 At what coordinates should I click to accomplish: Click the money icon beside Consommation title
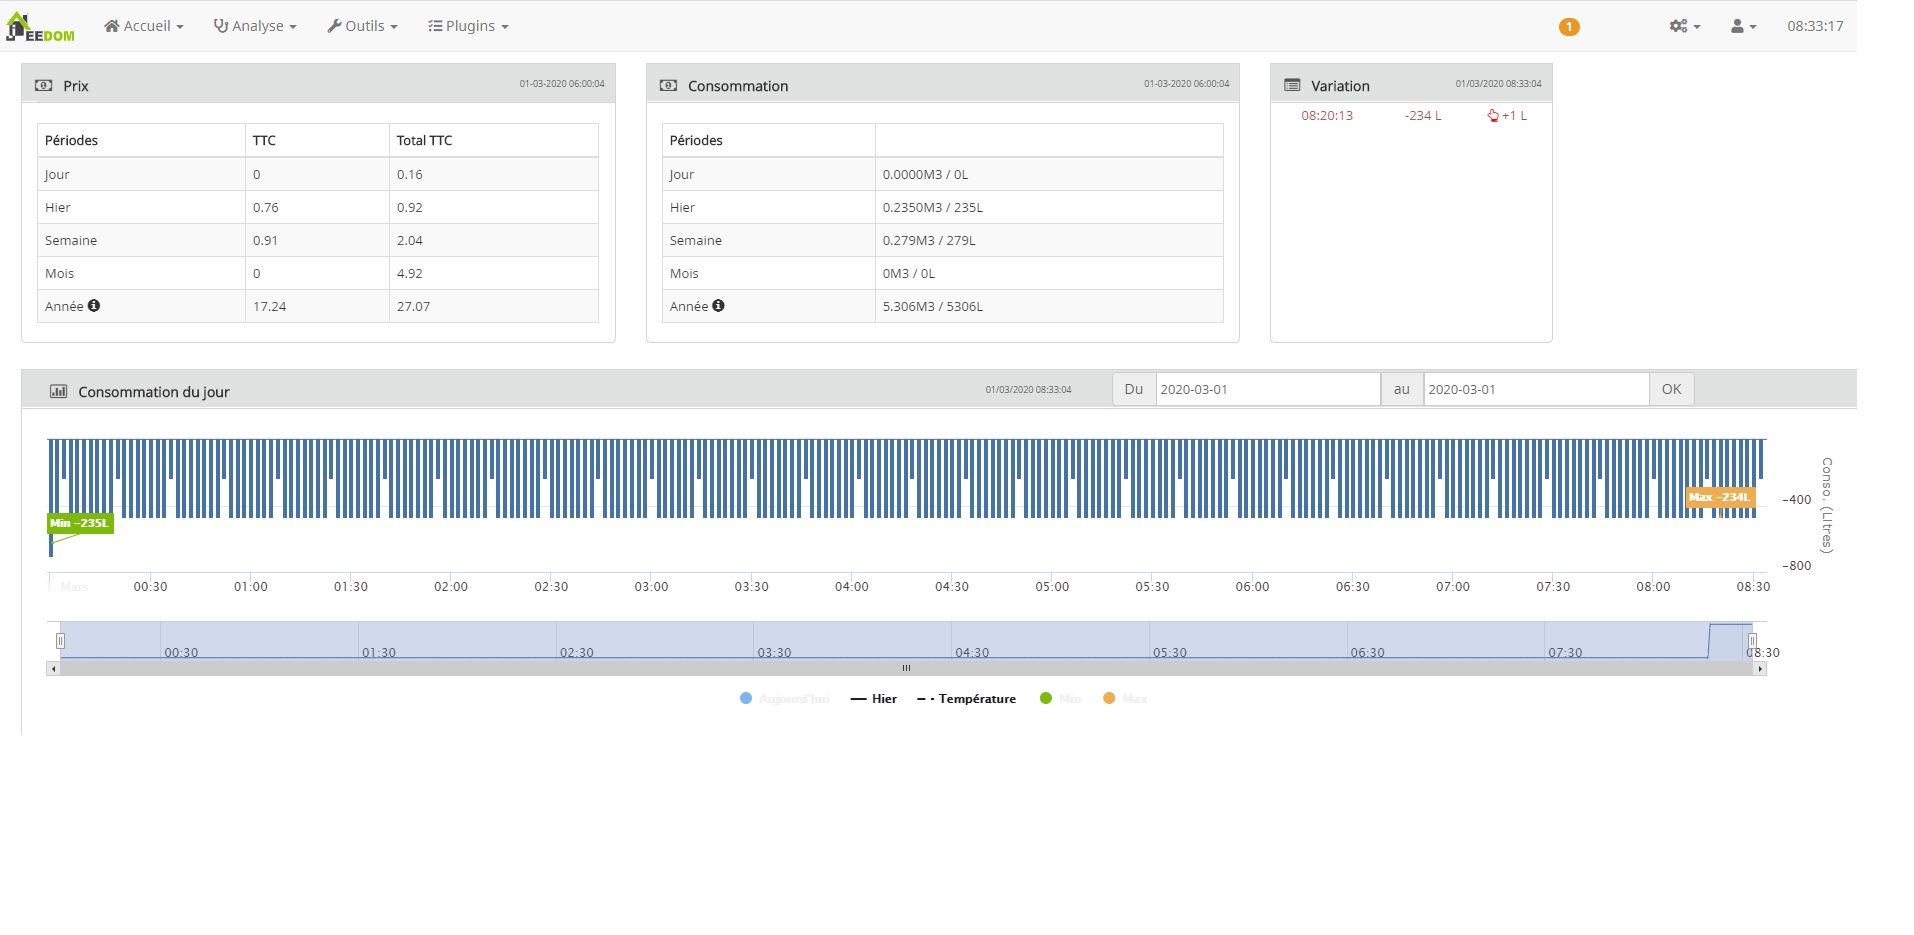pyautogui.click(x=668, y=86)
